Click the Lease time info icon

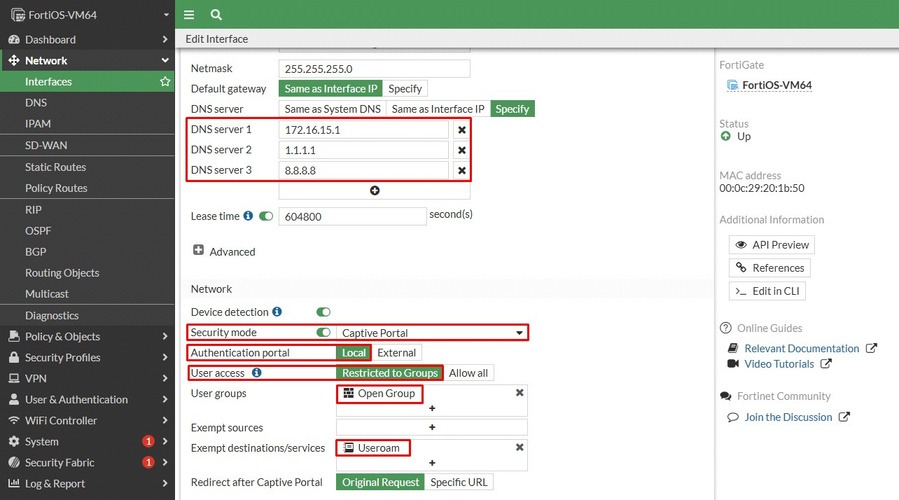[x=248, y=216]
